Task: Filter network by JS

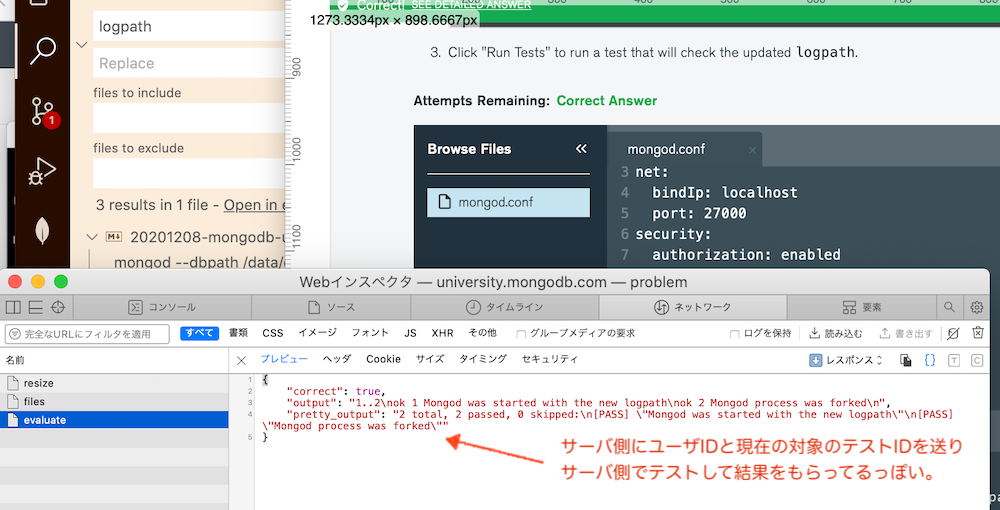Action: click(x=410, y=333)
